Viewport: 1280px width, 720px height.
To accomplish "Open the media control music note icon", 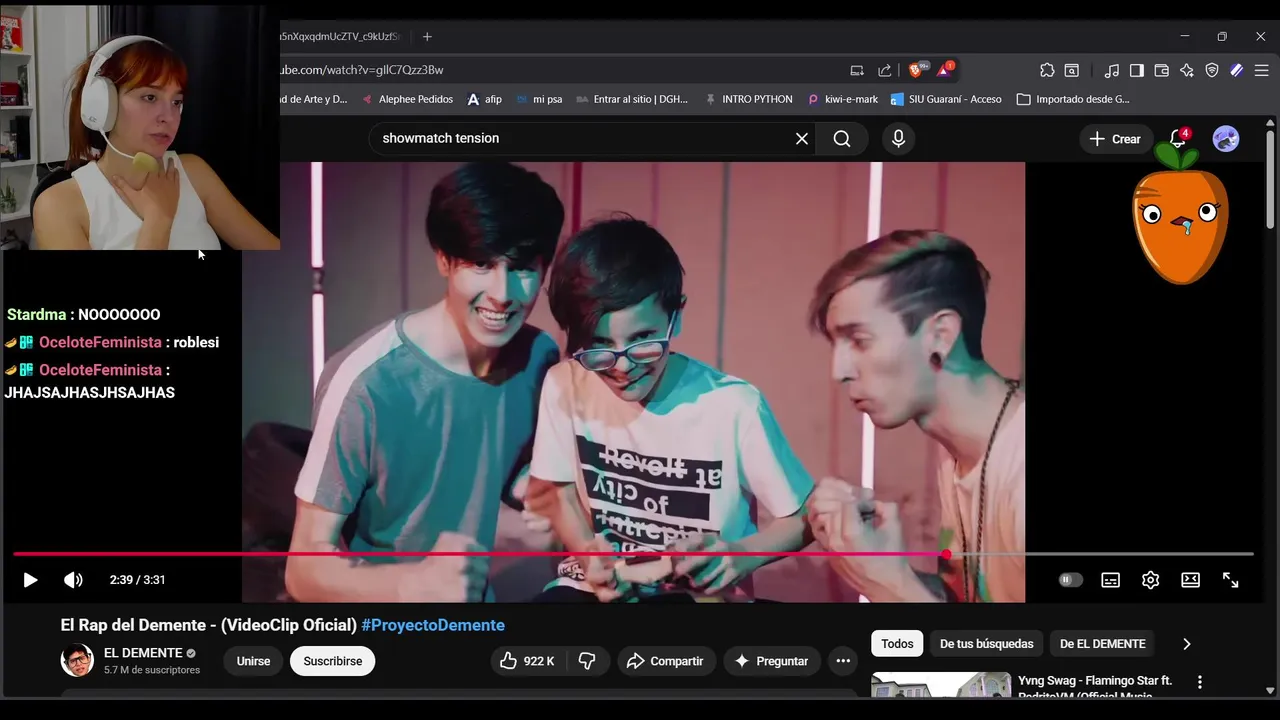I will pyautogui.click(x=1112, y=70).
